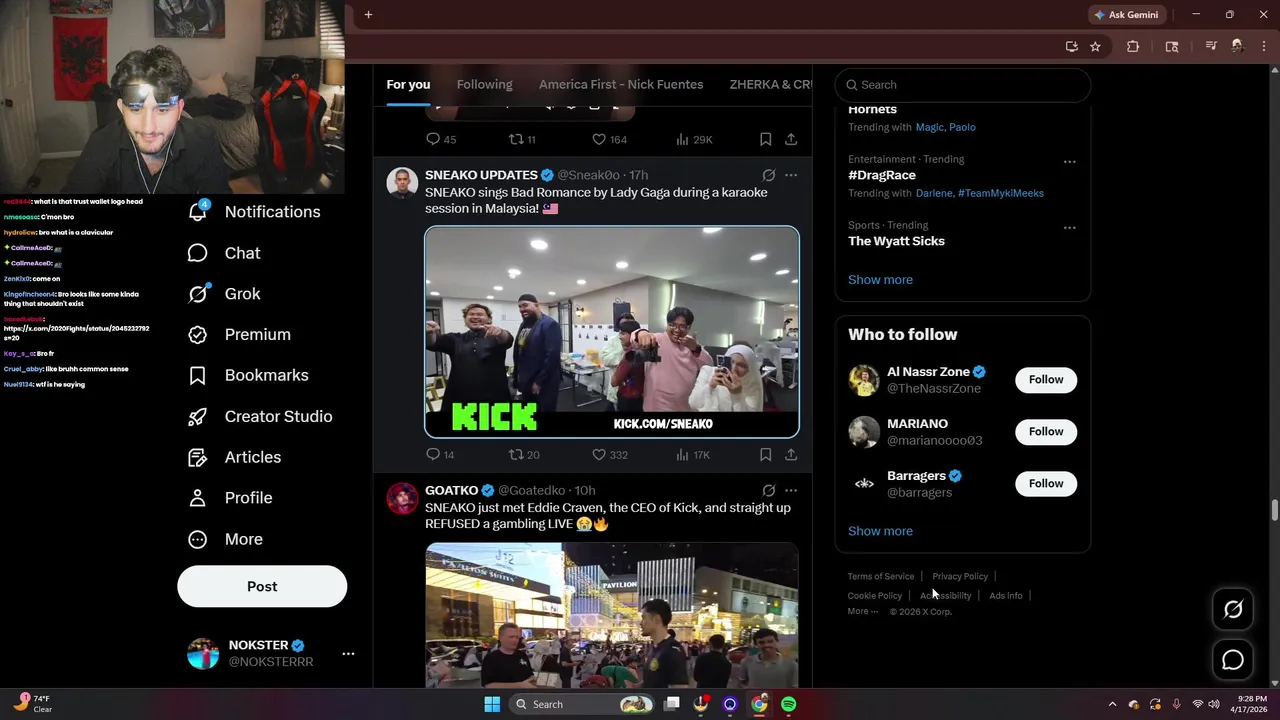Like the top post with 164 likes
1280x720 pixels.
click(x=599, y=139)
